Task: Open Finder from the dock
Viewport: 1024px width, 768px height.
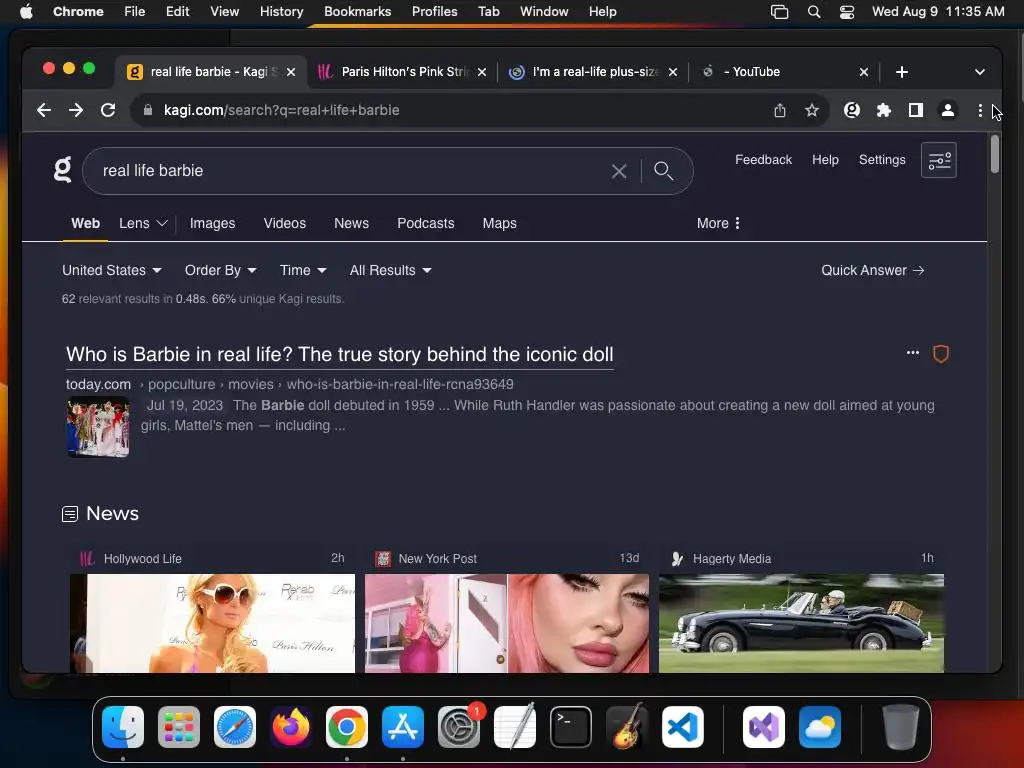Action: pos(123,727)
